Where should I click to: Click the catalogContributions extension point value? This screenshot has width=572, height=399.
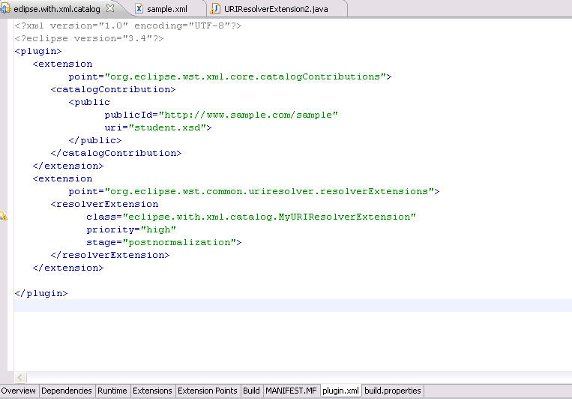(246, 77)
